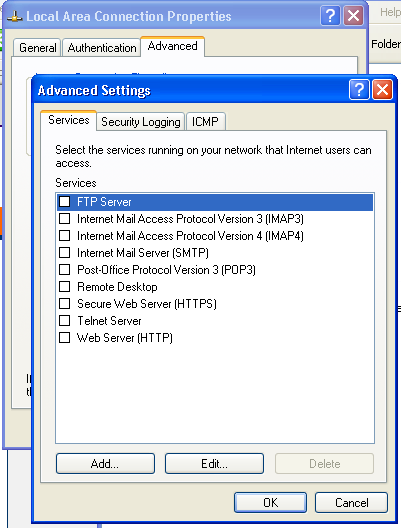
Task: Check the Web Server (HTTP) service
Action: tap(65, 337)
